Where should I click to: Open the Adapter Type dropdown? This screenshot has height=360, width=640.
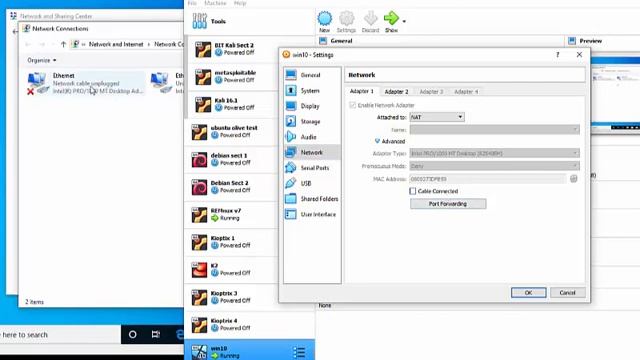pyautogui.click(x=494, y=153)
